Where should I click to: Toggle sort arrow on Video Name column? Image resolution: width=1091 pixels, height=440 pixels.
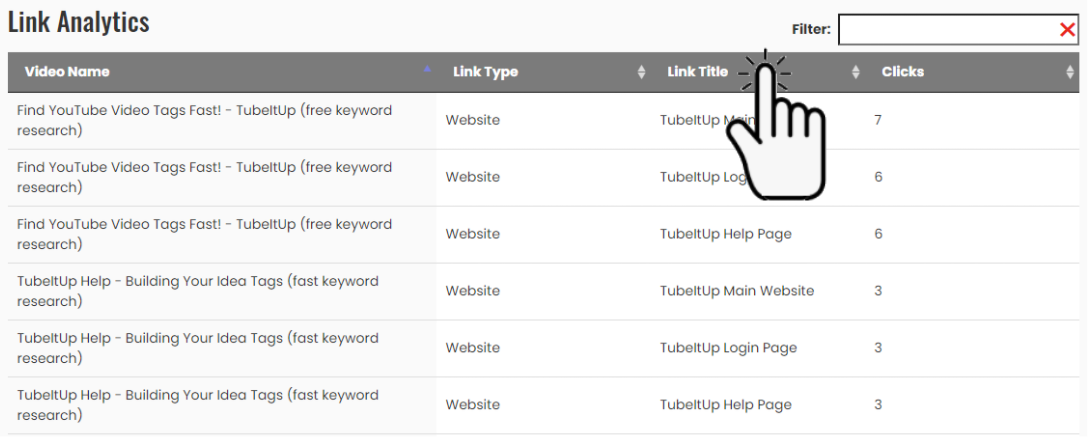click(427, 69)
